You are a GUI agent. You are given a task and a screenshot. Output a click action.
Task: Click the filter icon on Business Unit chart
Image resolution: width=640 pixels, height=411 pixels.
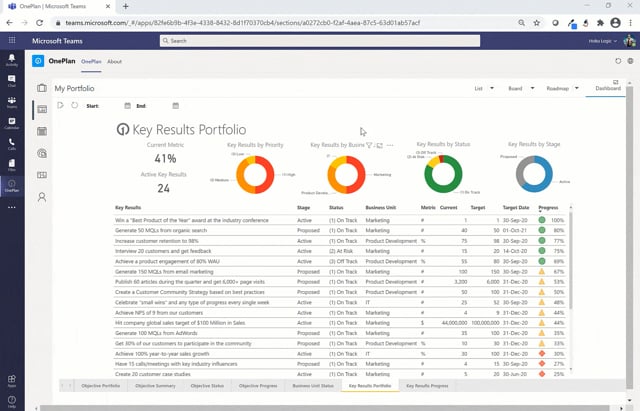[369, 145]
